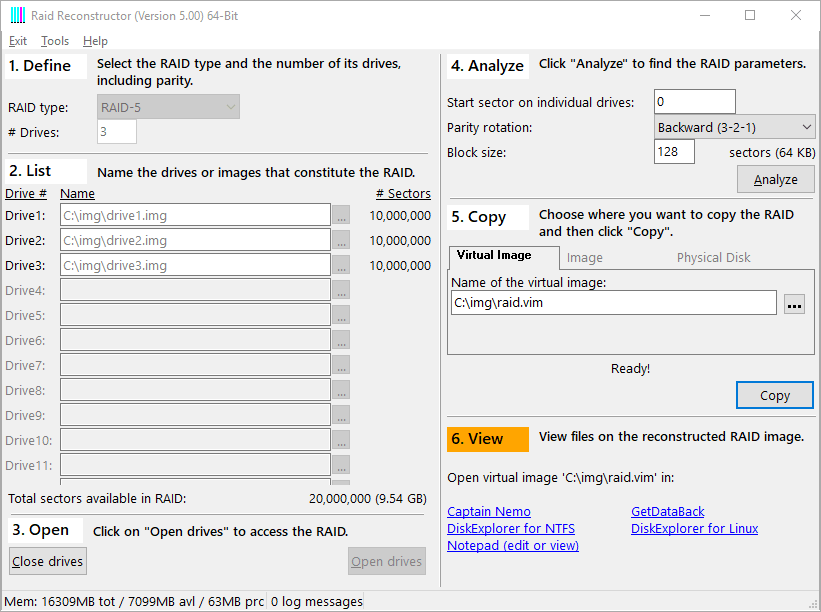Click the browse button for Drive8 row
Viewport: 821px width, 612px height.
point(341,390)
